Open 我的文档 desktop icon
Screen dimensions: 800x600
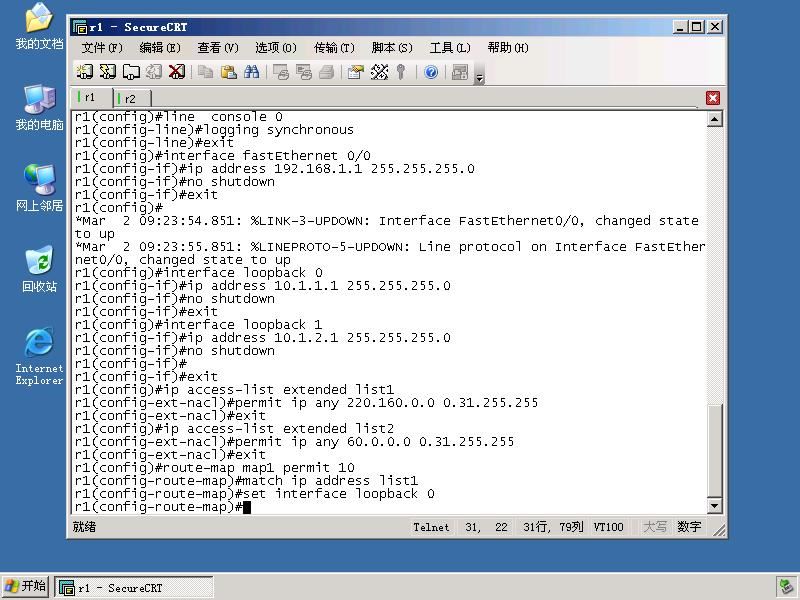tap(39, 26)
